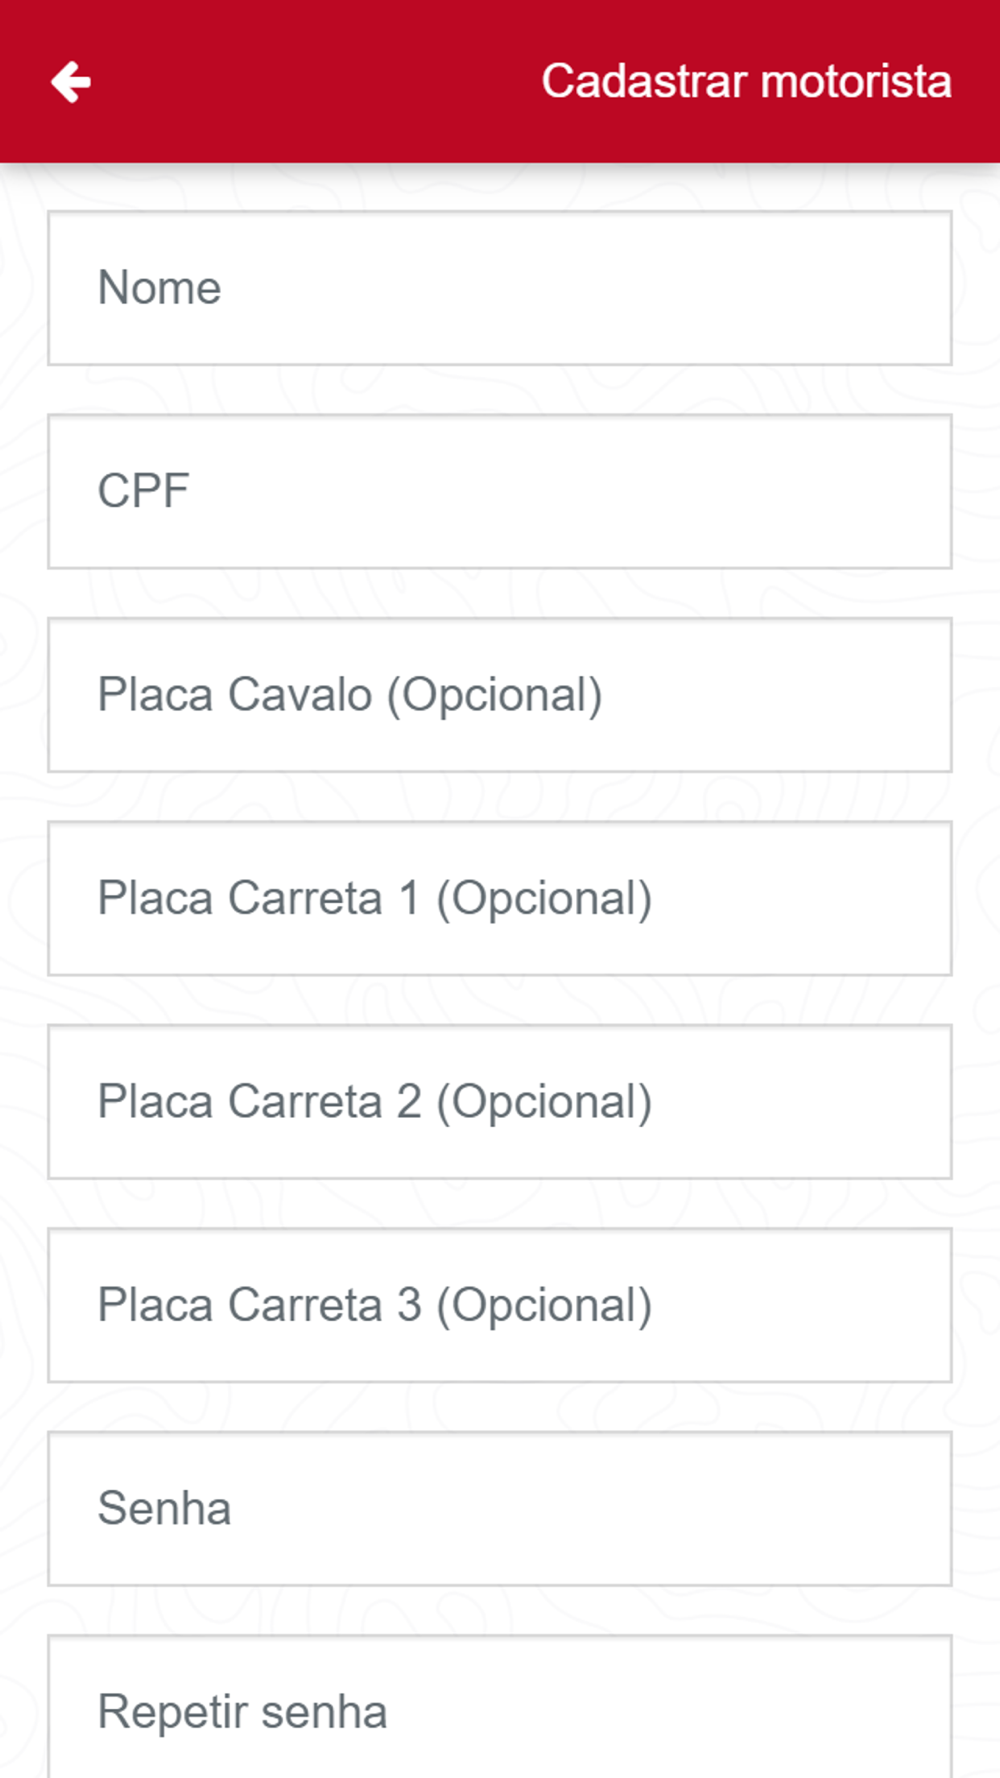Click the red top header bar
The image size is (1000, 1778).
pos(500,81)
